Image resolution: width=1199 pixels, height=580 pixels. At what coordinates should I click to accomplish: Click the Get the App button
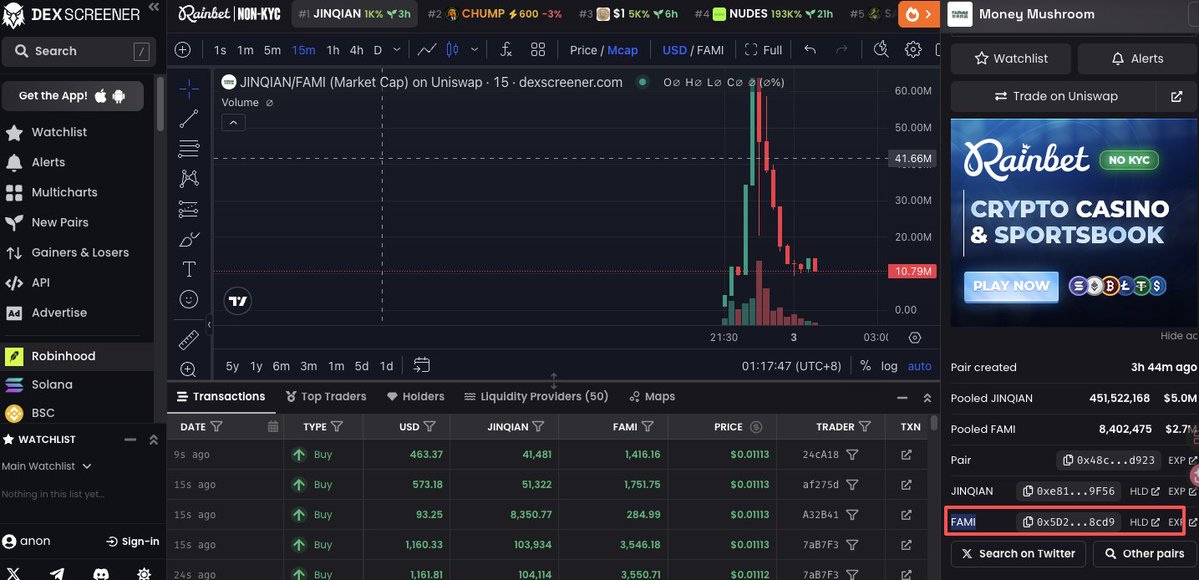[72, 96]
